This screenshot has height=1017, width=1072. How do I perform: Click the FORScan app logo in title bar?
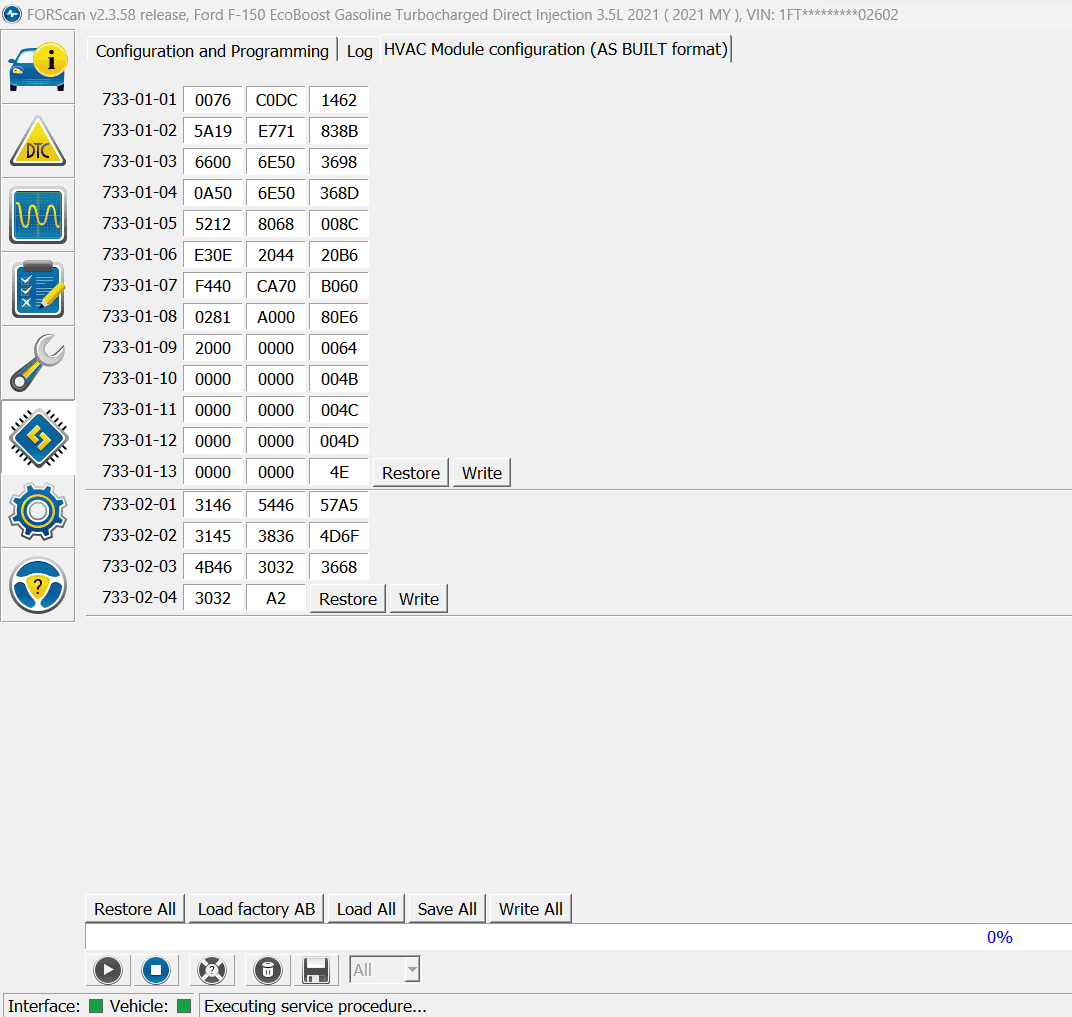tap(12, 14)
